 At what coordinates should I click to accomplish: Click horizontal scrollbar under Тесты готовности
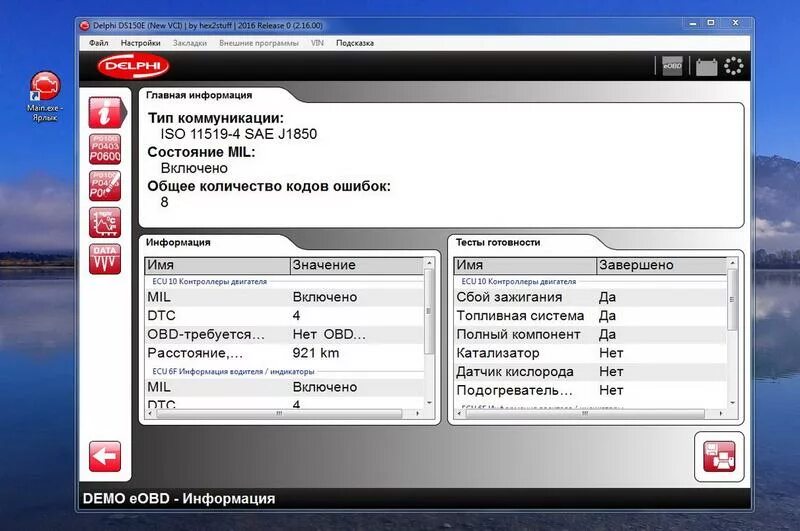pos(585,414)
